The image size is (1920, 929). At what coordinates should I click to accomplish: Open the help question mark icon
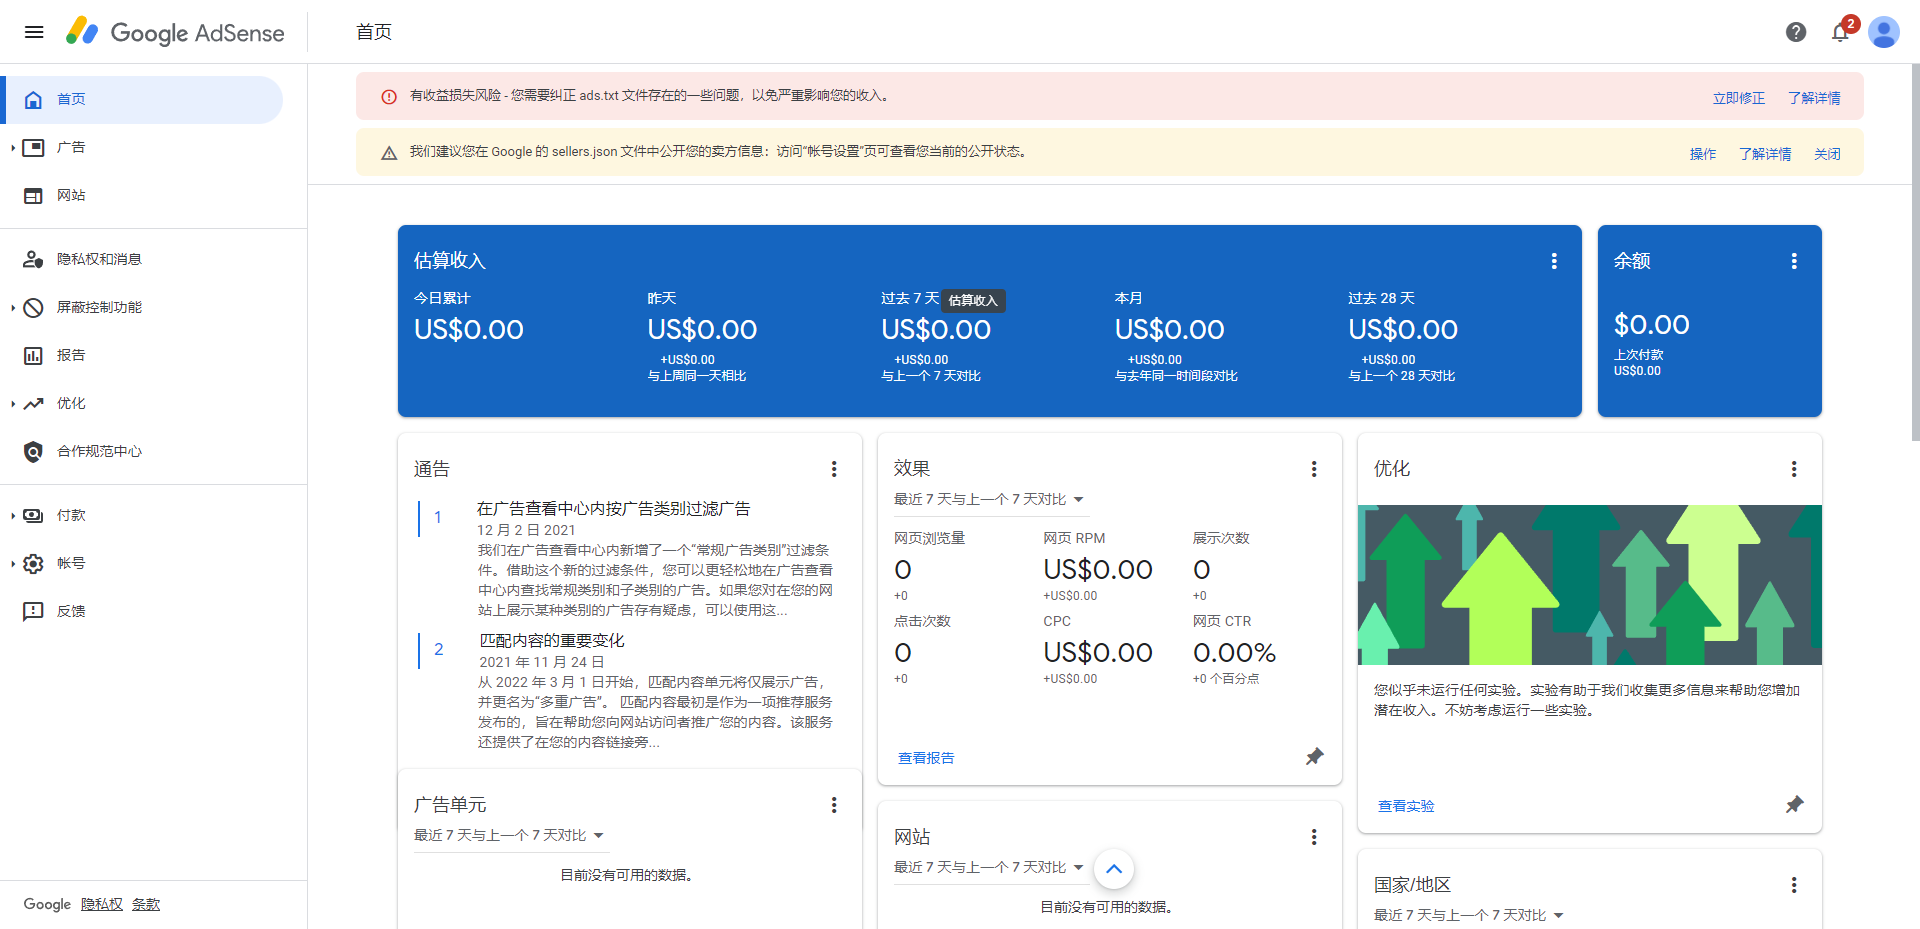click(x=1796, y=32)
